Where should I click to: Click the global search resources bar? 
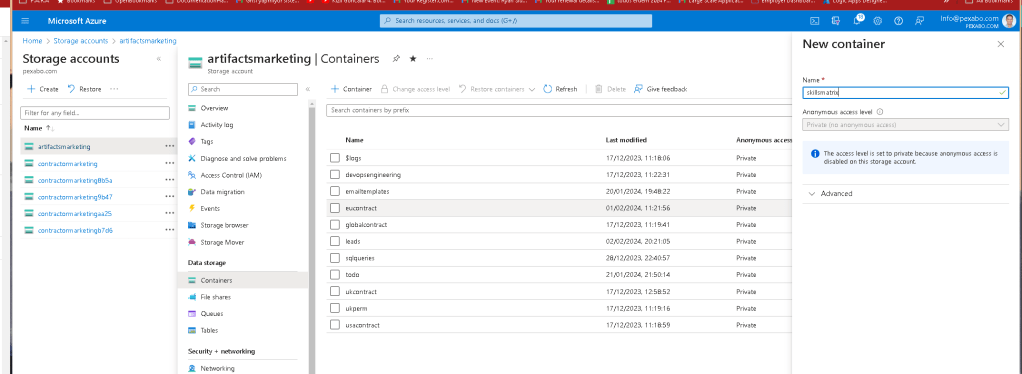coord(516,21)
